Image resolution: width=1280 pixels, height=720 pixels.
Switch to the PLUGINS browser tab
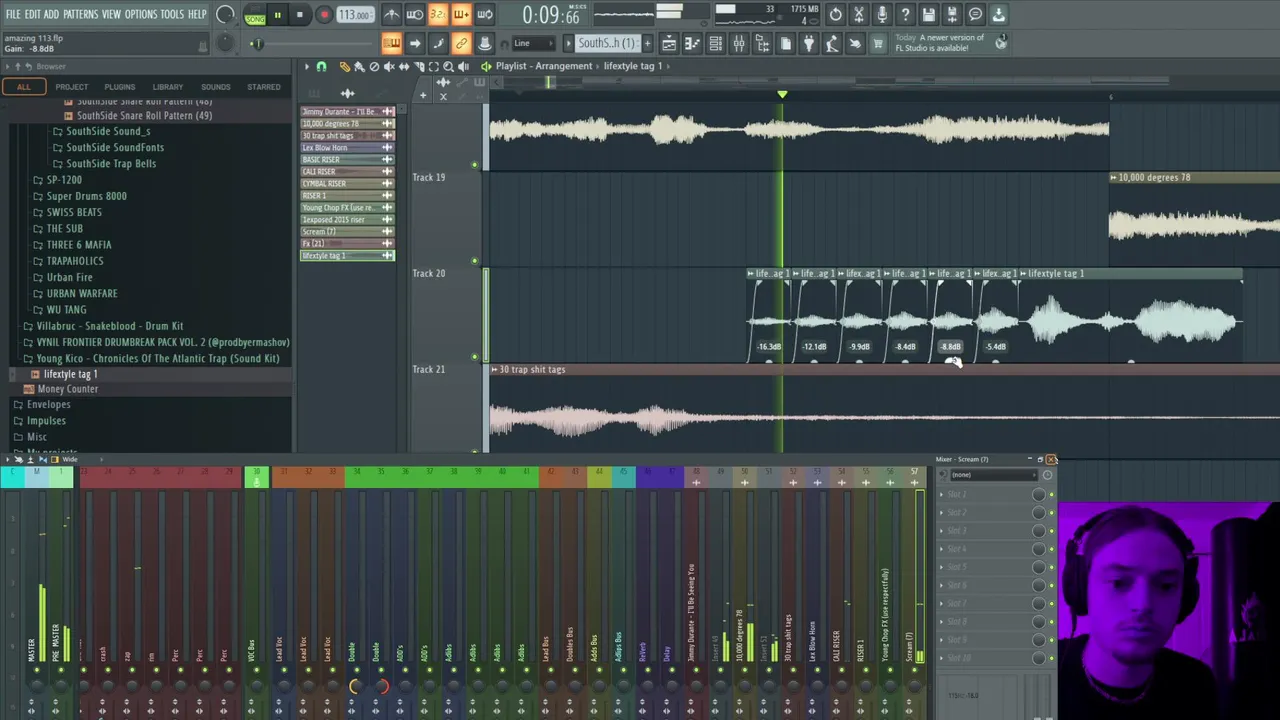[119, 87]
